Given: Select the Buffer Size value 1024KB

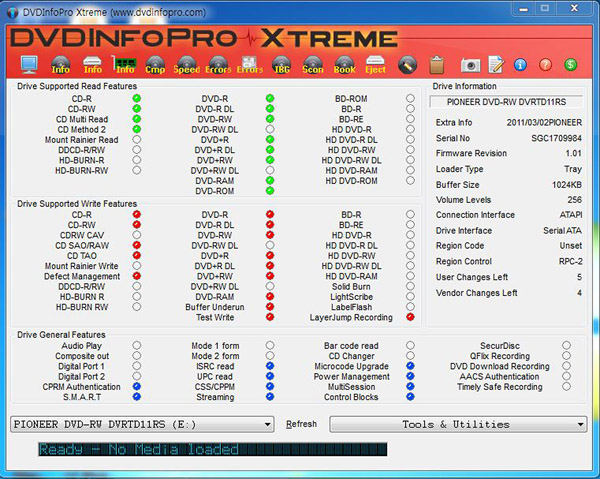Looking at the screenshot, I should point(567,185).
